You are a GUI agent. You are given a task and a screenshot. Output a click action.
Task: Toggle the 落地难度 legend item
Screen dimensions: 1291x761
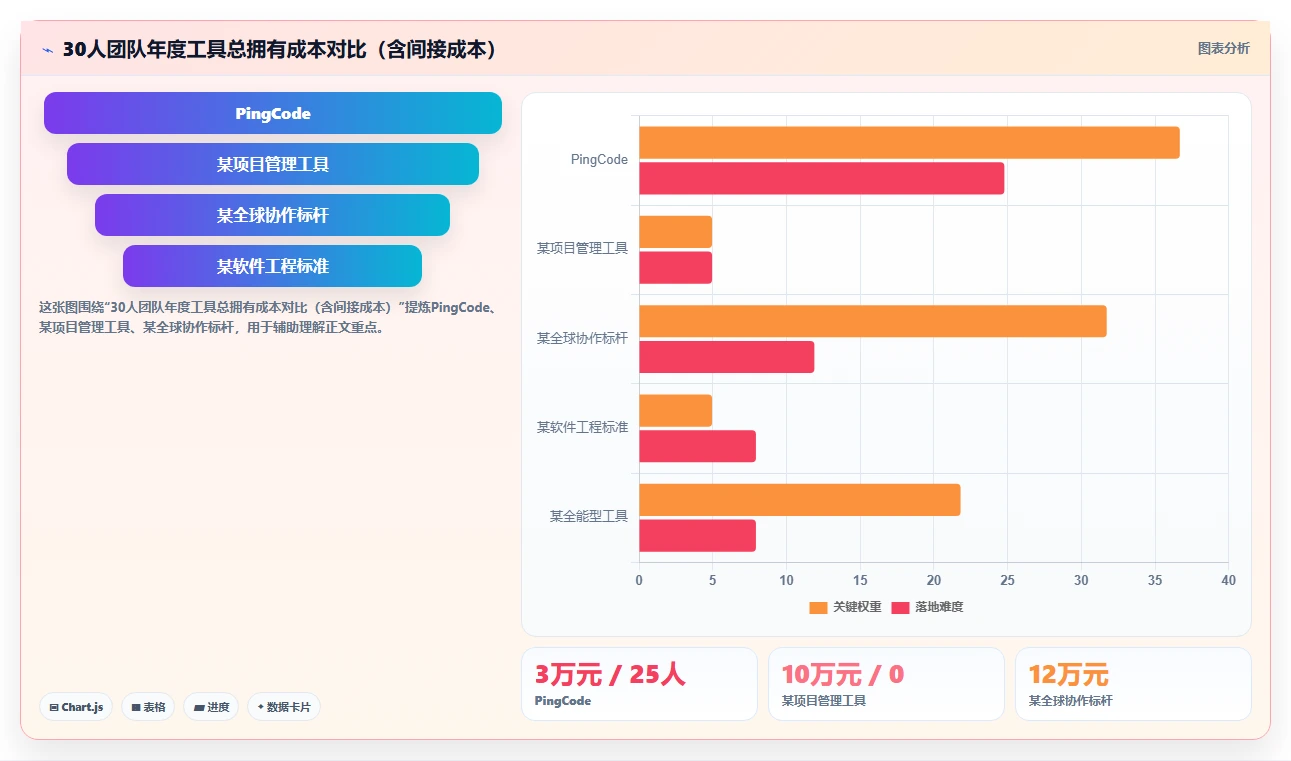pos(928,607)
